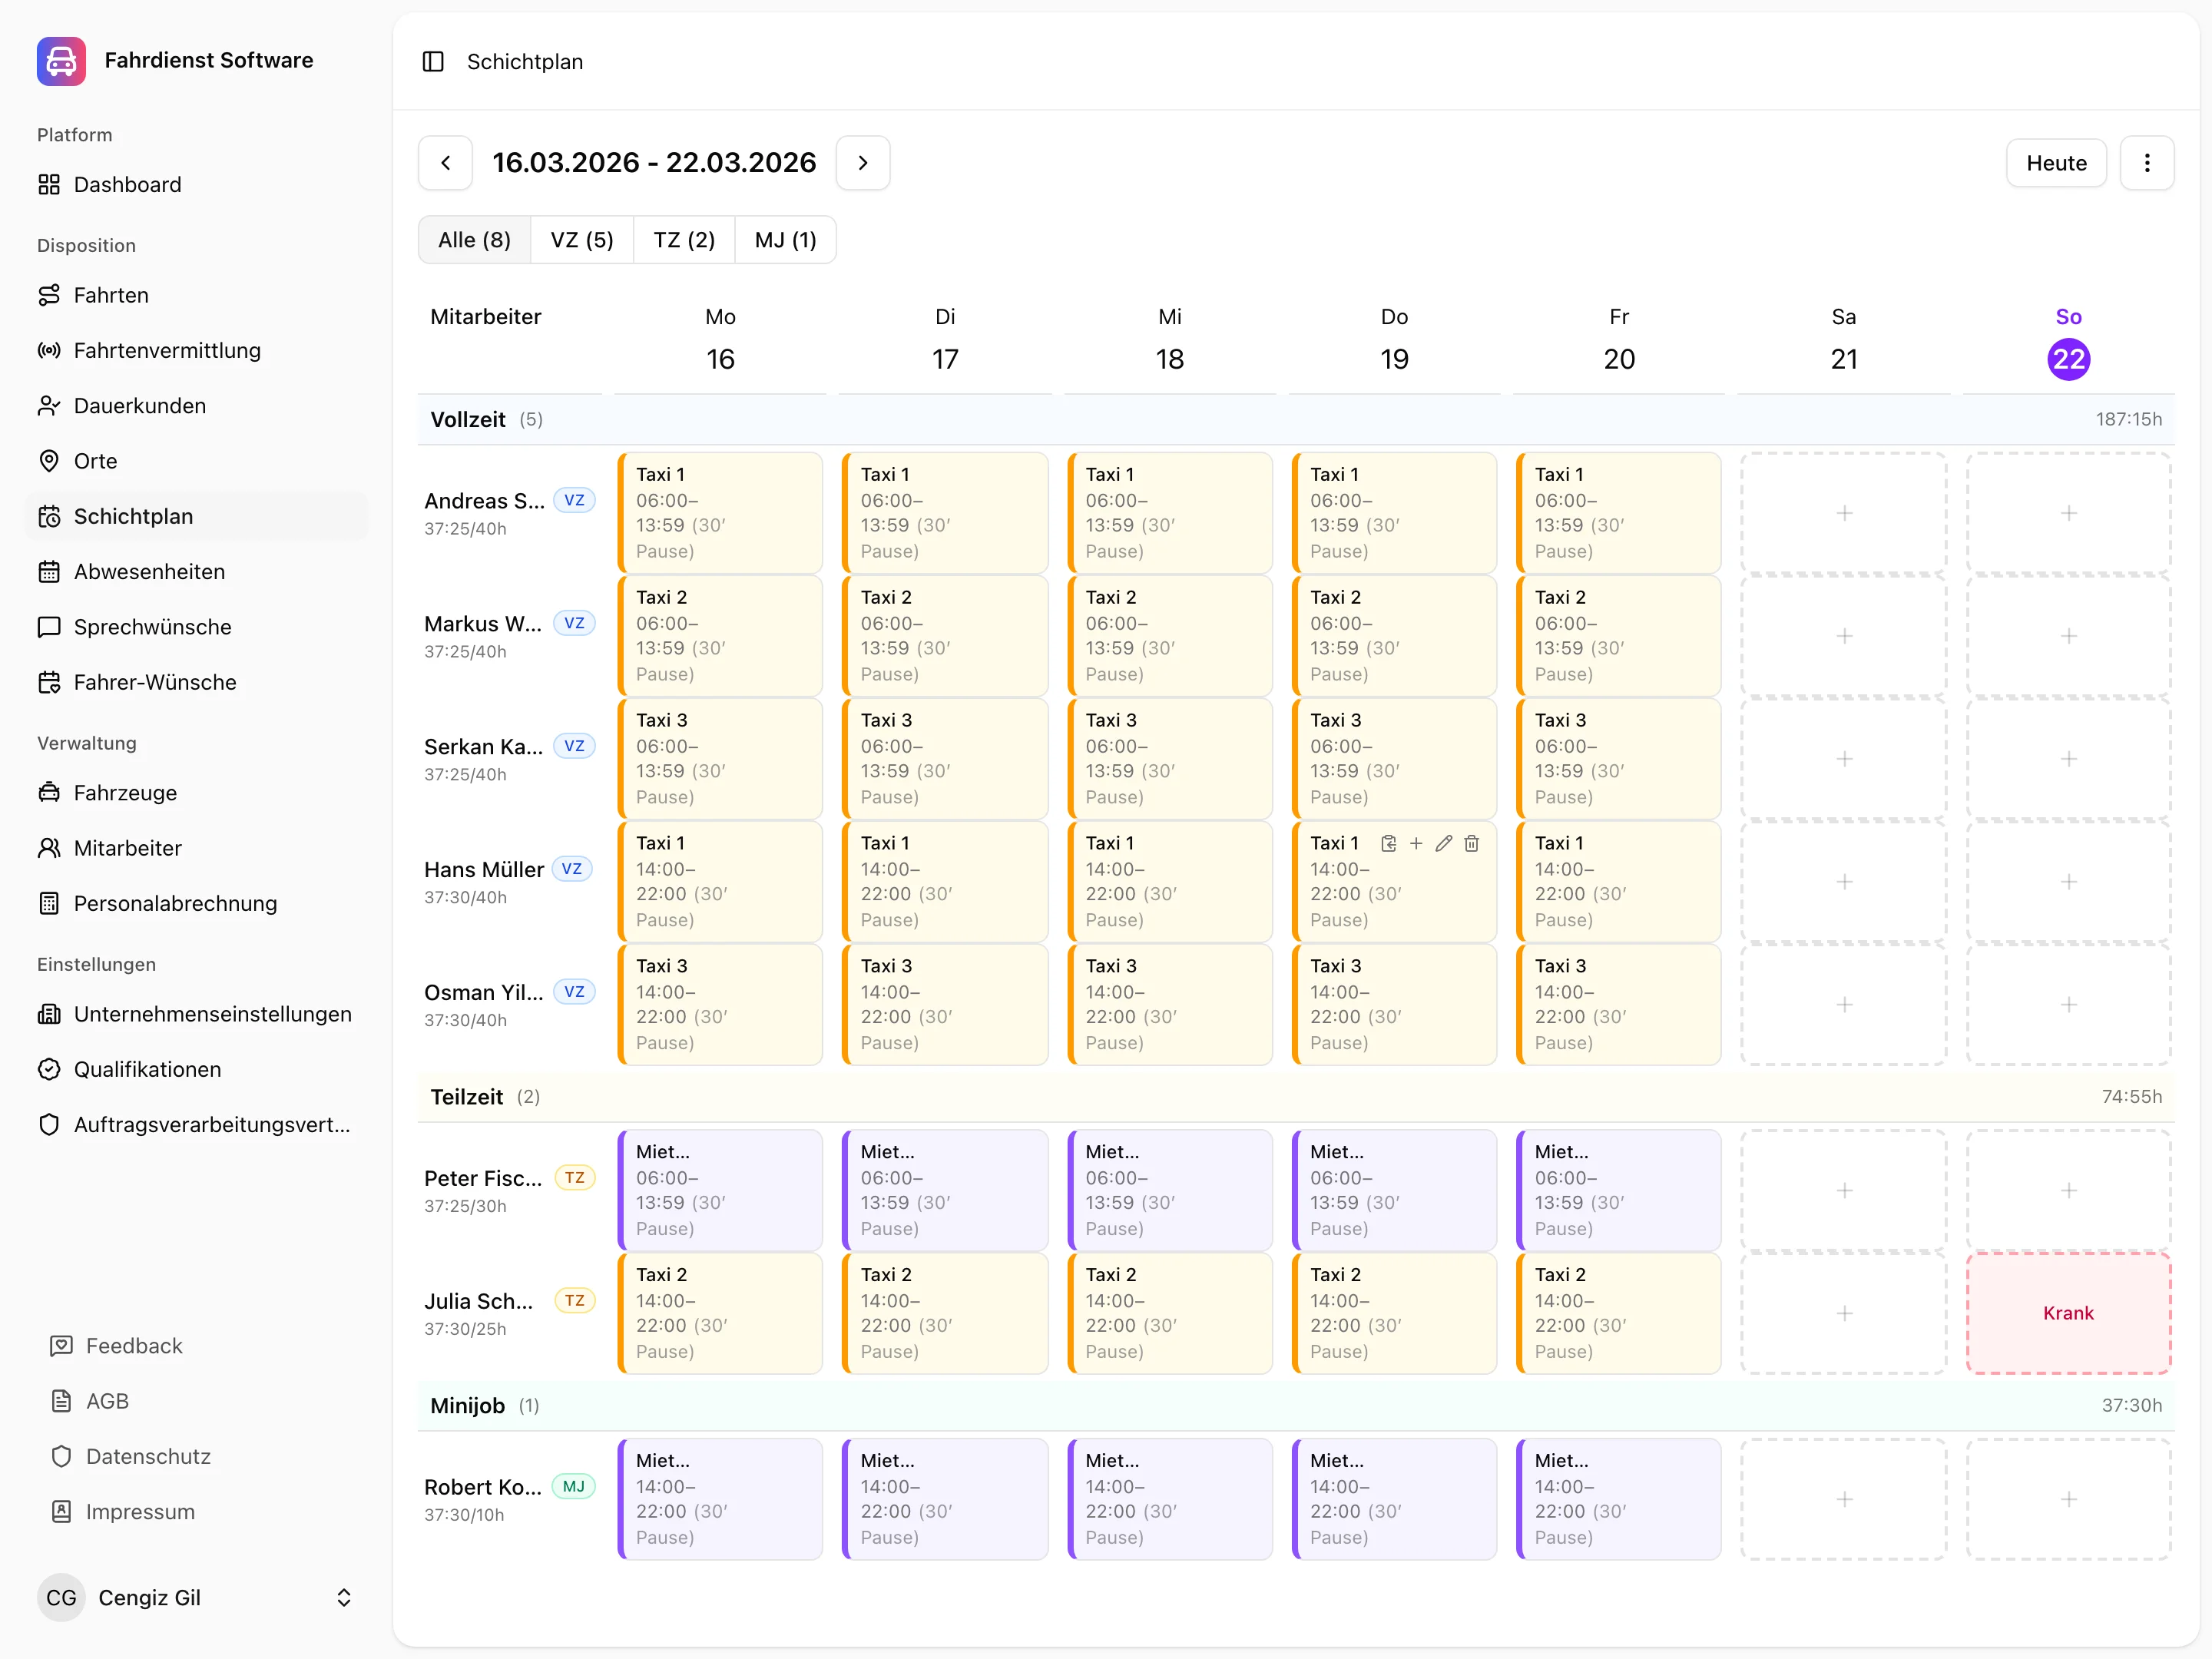This screenshot has height=1659, width=2212.
Task: Open the Schichtplan sidebar icon
Action: (x=50, y=516)
